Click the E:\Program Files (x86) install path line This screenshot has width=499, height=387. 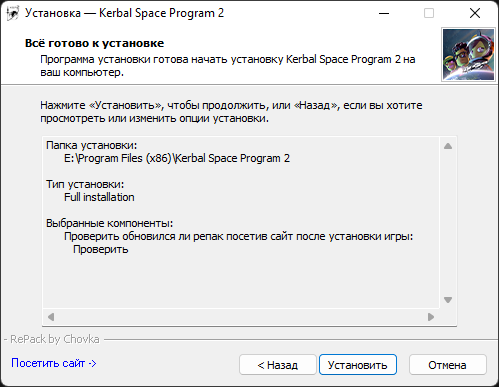click(177, 158)
